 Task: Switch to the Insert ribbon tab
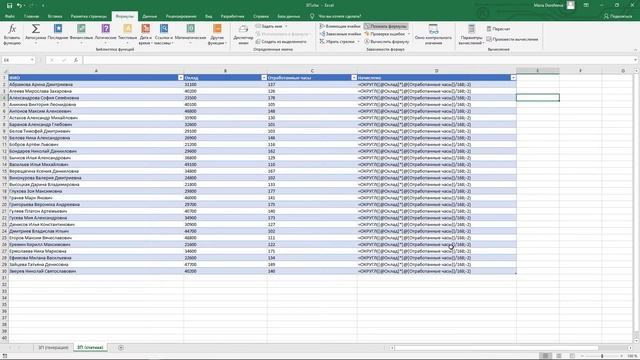(x=55, y=16)
